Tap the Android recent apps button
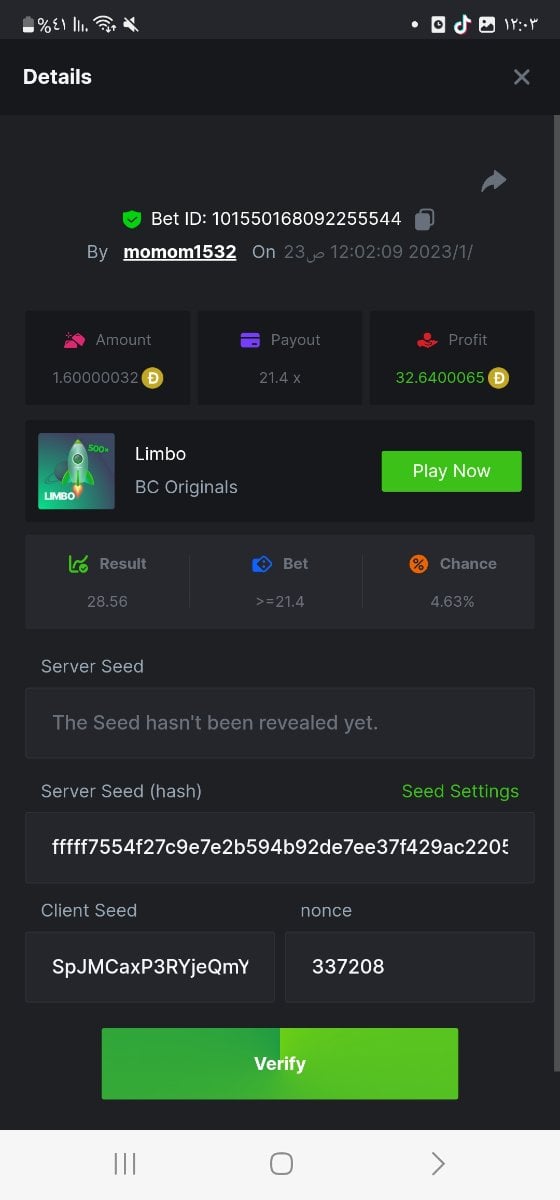This screenshot has width=560, height=1200. [x=125, y=1163]
